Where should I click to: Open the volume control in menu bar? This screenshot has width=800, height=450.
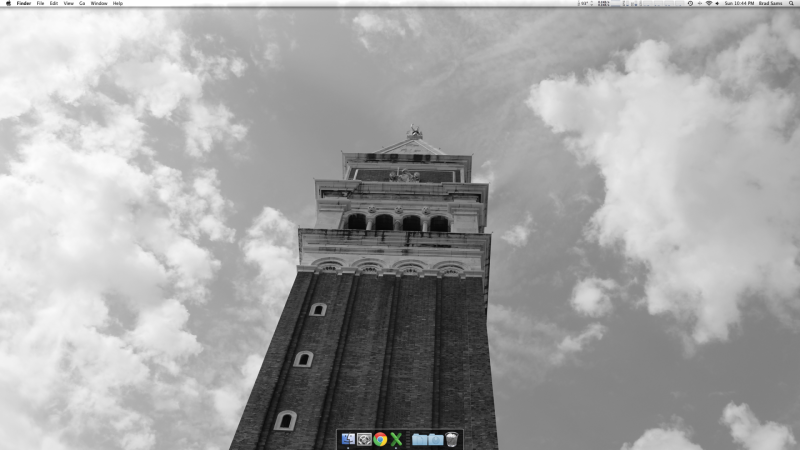717,3
